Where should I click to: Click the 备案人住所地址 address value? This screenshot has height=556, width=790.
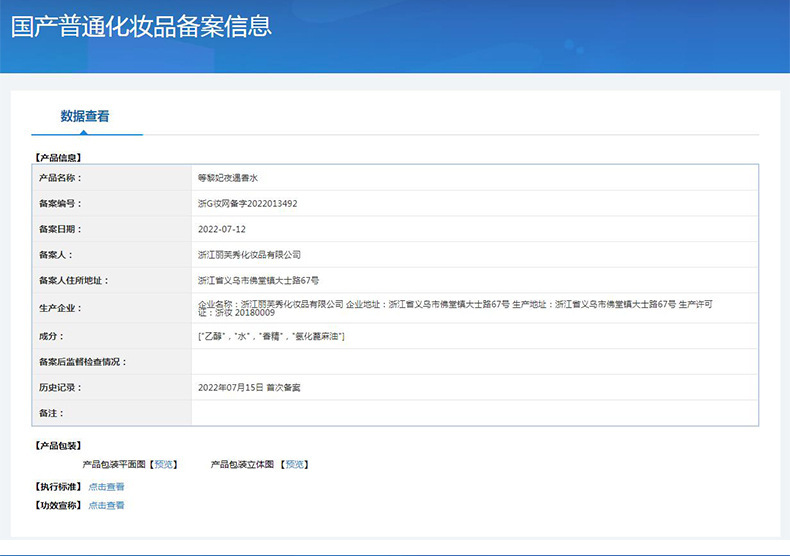[x=258, y=281]
